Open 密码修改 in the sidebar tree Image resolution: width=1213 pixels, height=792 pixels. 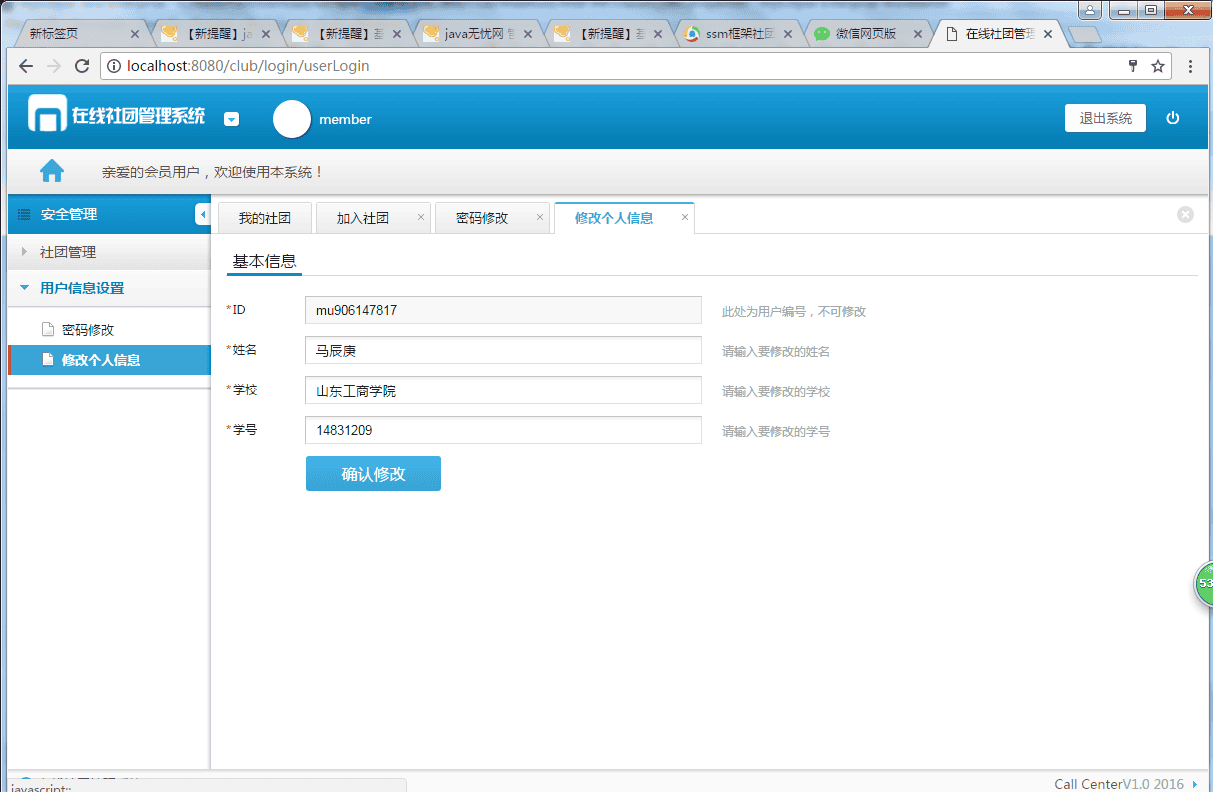click(x=87, y=330)
